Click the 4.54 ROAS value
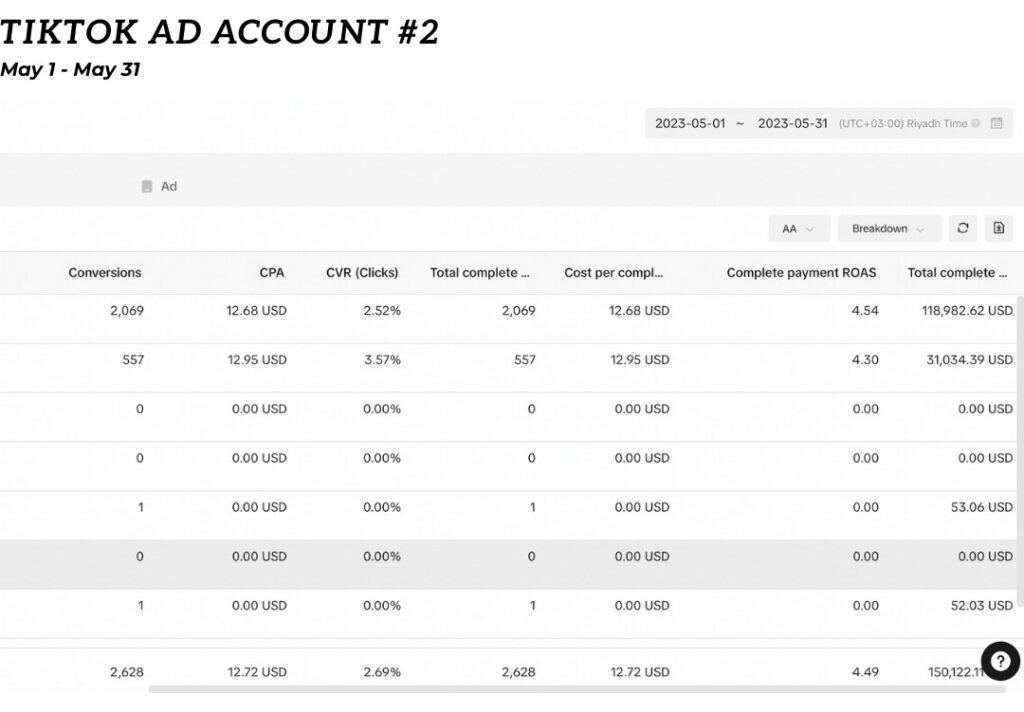 pos(865,311)
